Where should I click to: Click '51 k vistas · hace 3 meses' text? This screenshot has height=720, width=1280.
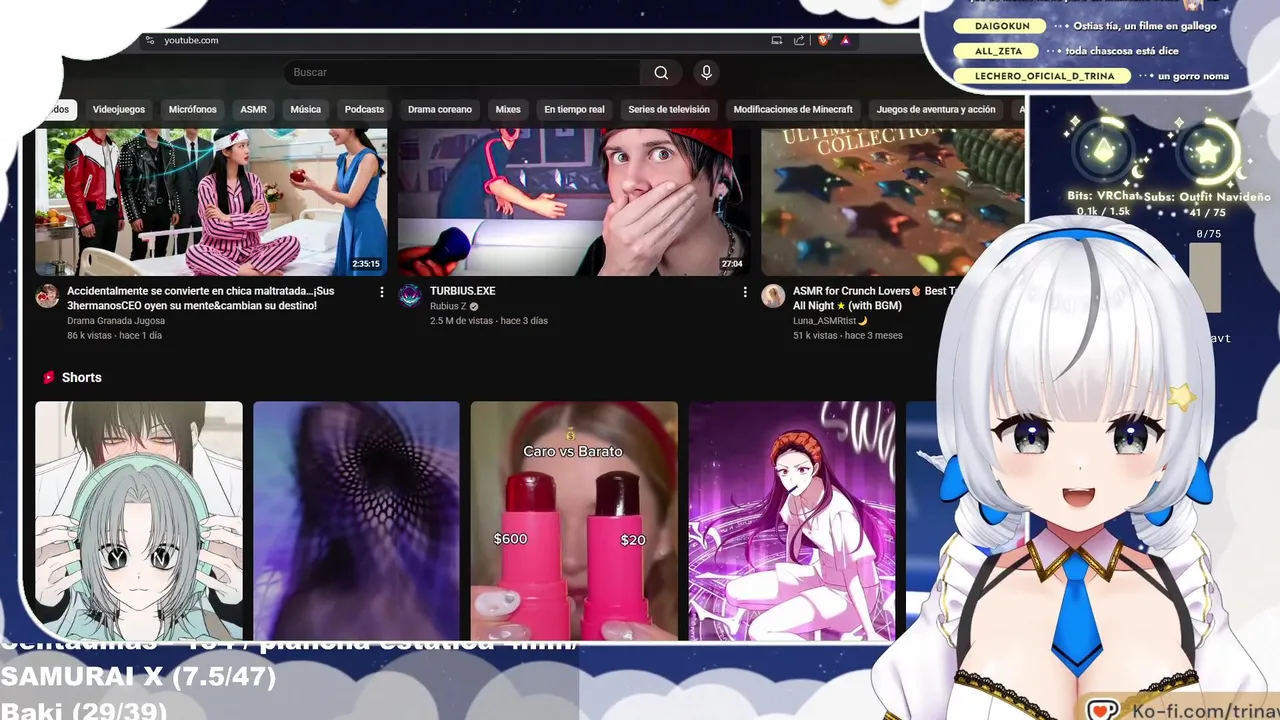point(848,336)
